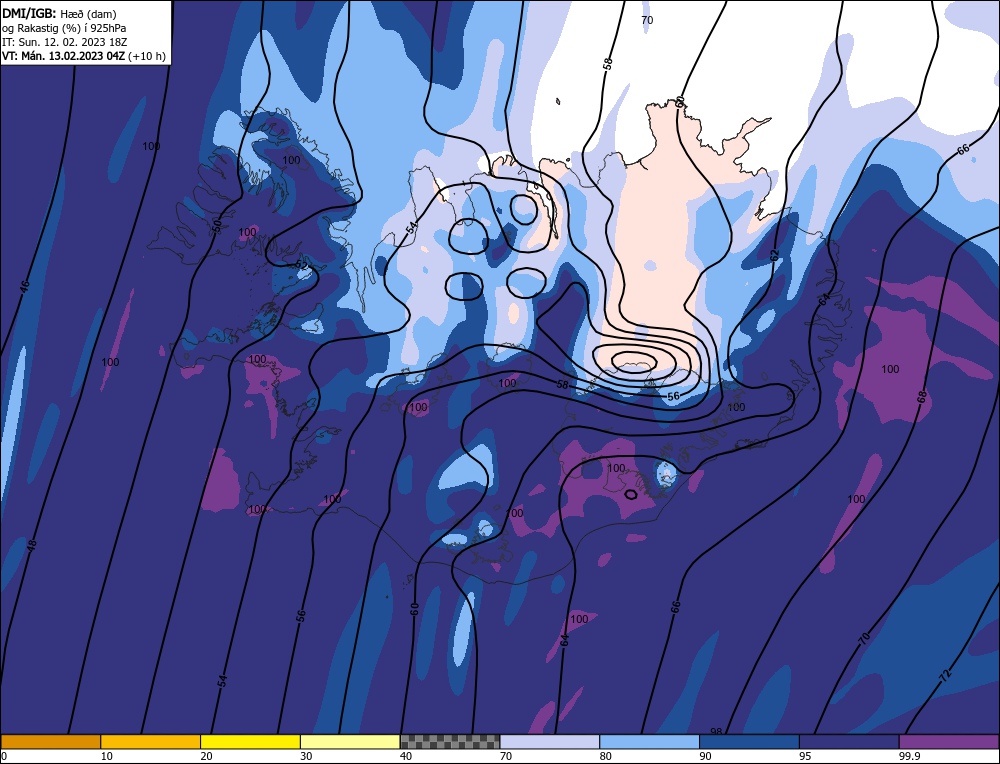Click the purple 99.9 legend swatch

point(949,741)
